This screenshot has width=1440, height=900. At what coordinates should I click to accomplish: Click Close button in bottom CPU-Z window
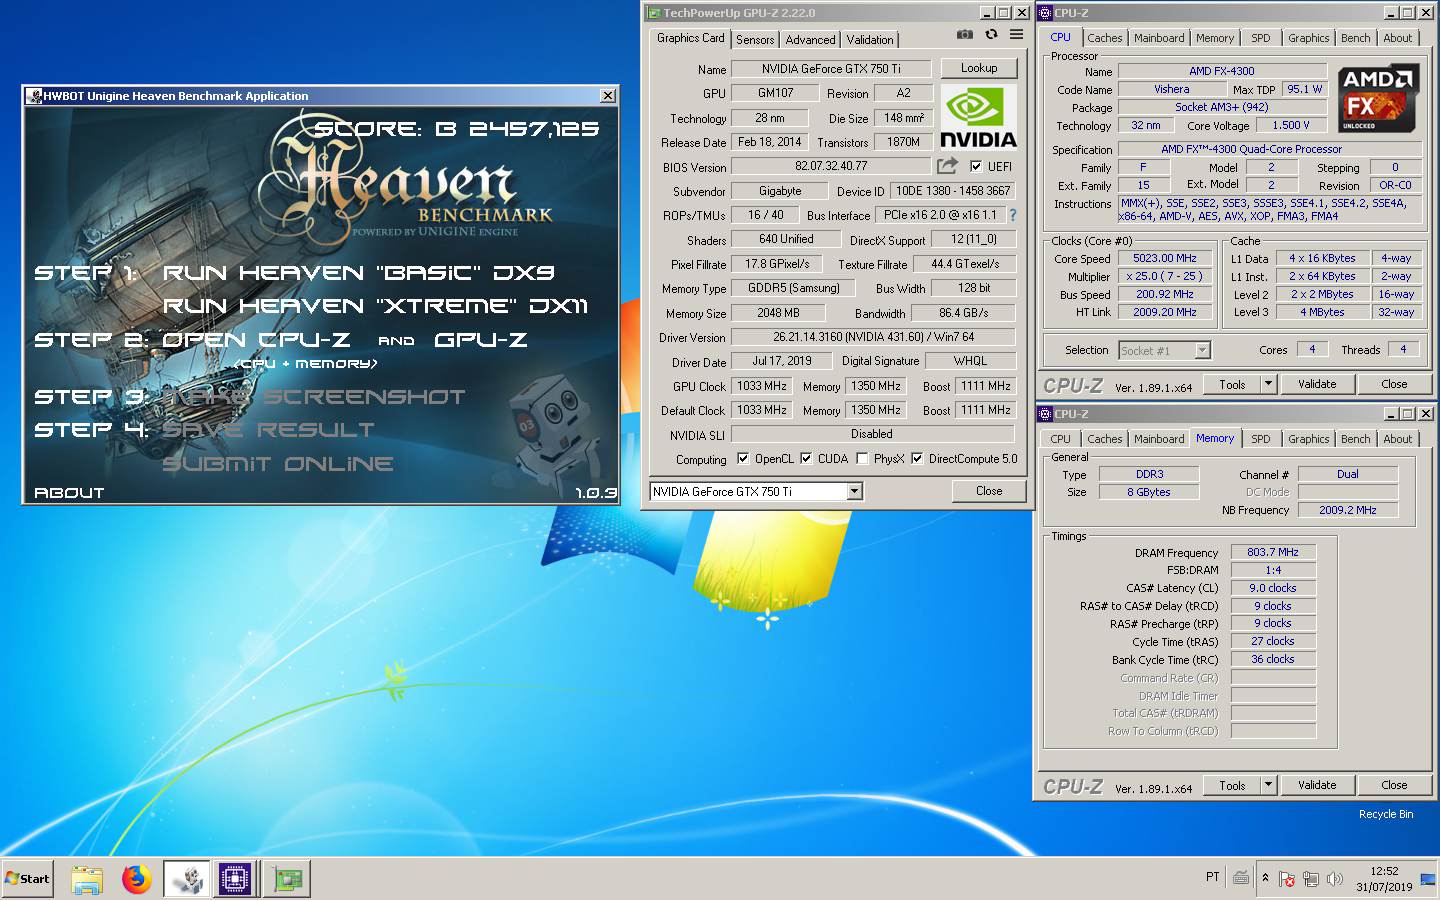point(1394,785)
